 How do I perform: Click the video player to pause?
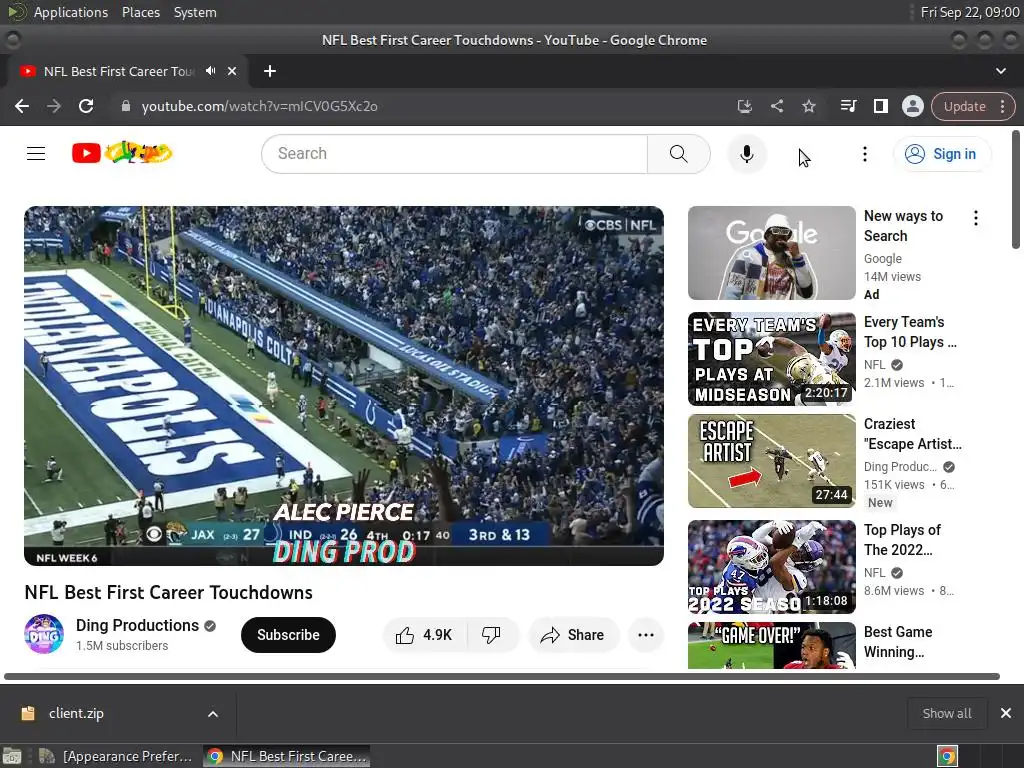(344, 385)
